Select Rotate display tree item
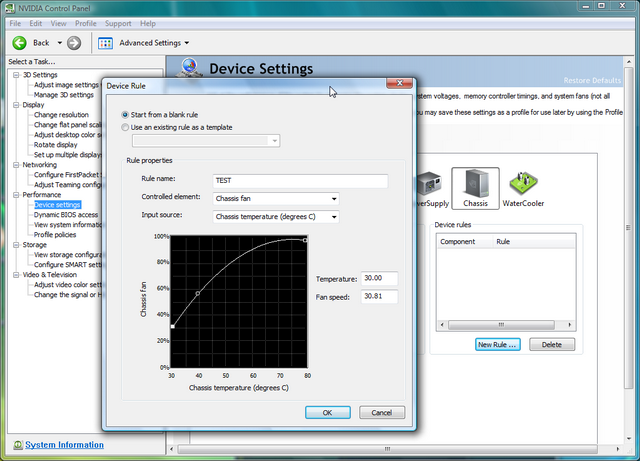640x461 pixels. click(56, 145)
